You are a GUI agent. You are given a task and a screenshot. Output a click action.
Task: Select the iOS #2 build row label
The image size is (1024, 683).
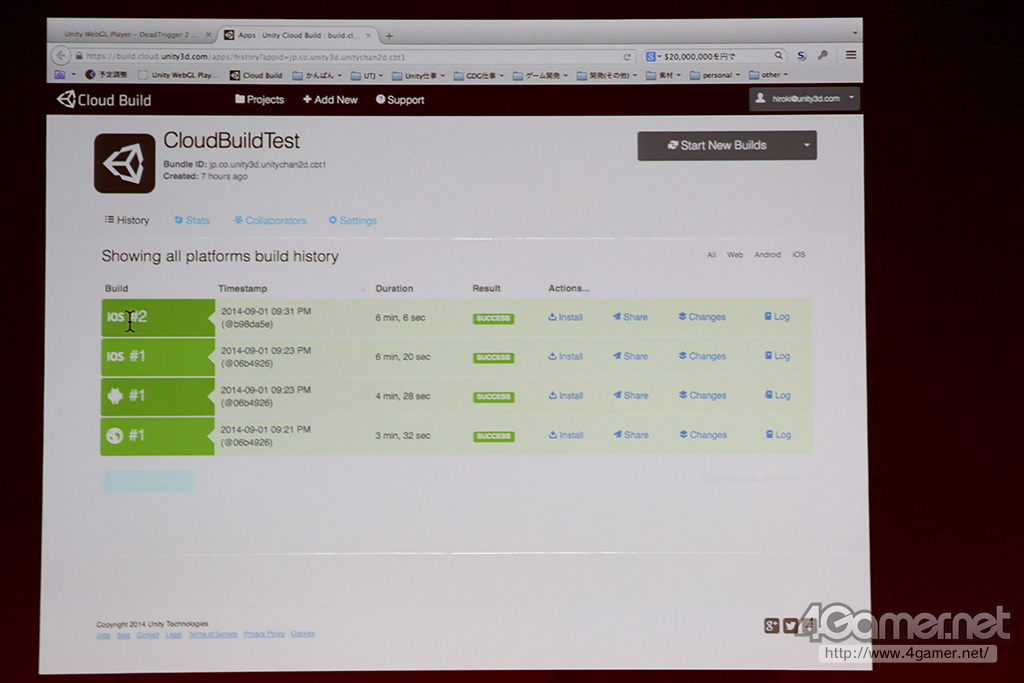click(x=157, y=318)
